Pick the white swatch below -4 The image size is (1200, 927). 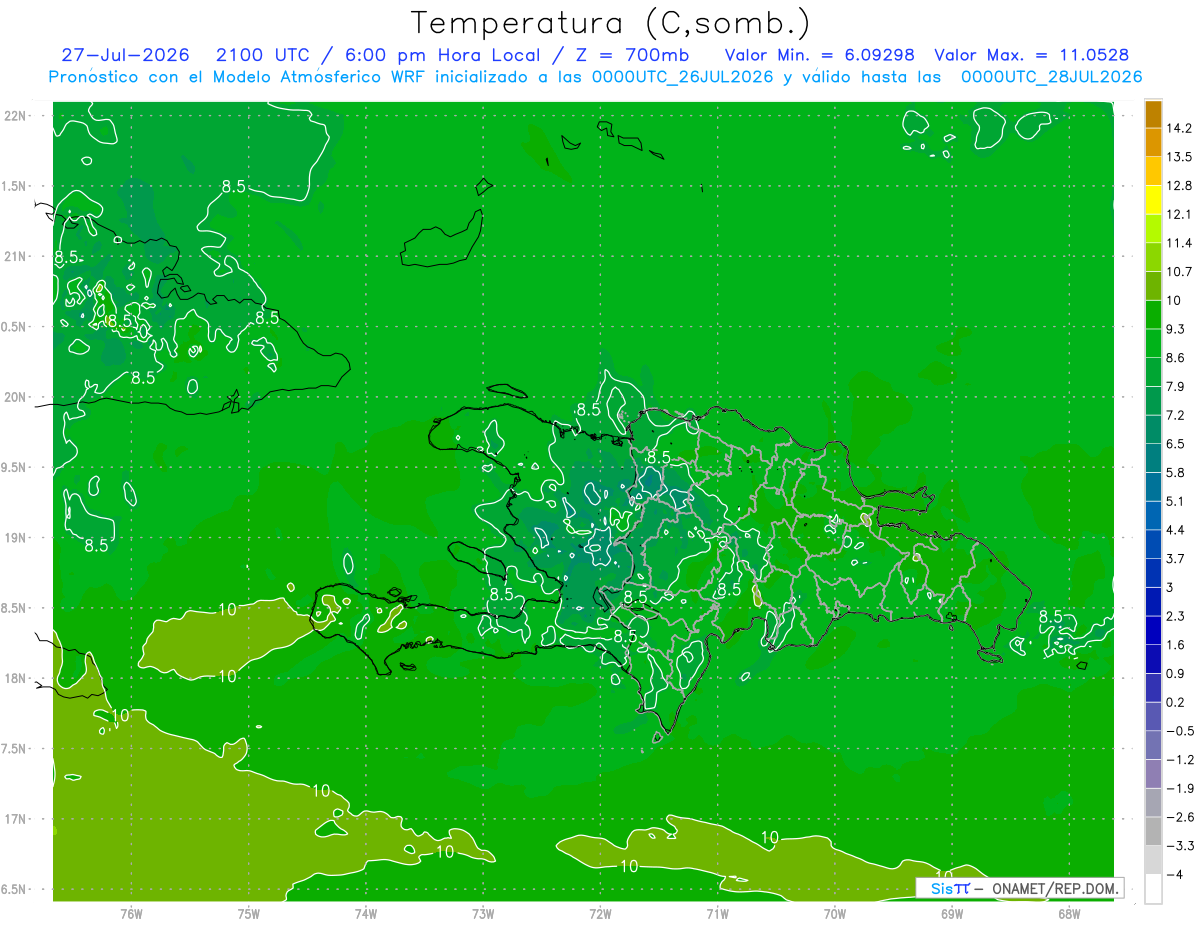tap(1153, 889)
